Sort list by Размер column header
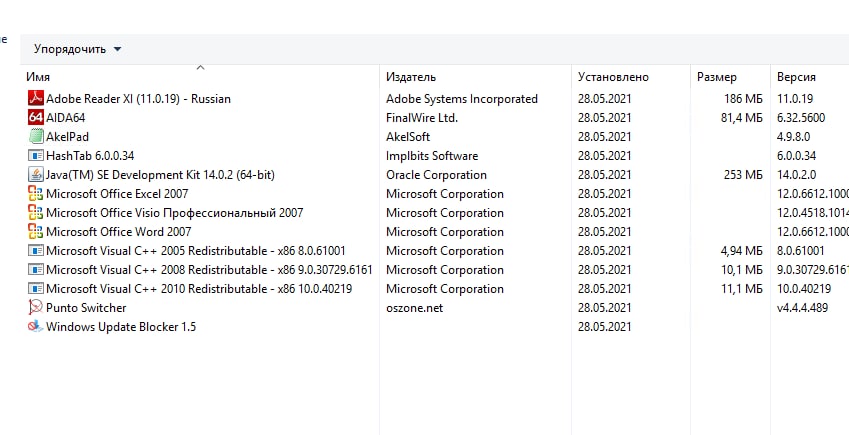The height and width of the screenshot is (435, 849). click(x=716, y=77)
